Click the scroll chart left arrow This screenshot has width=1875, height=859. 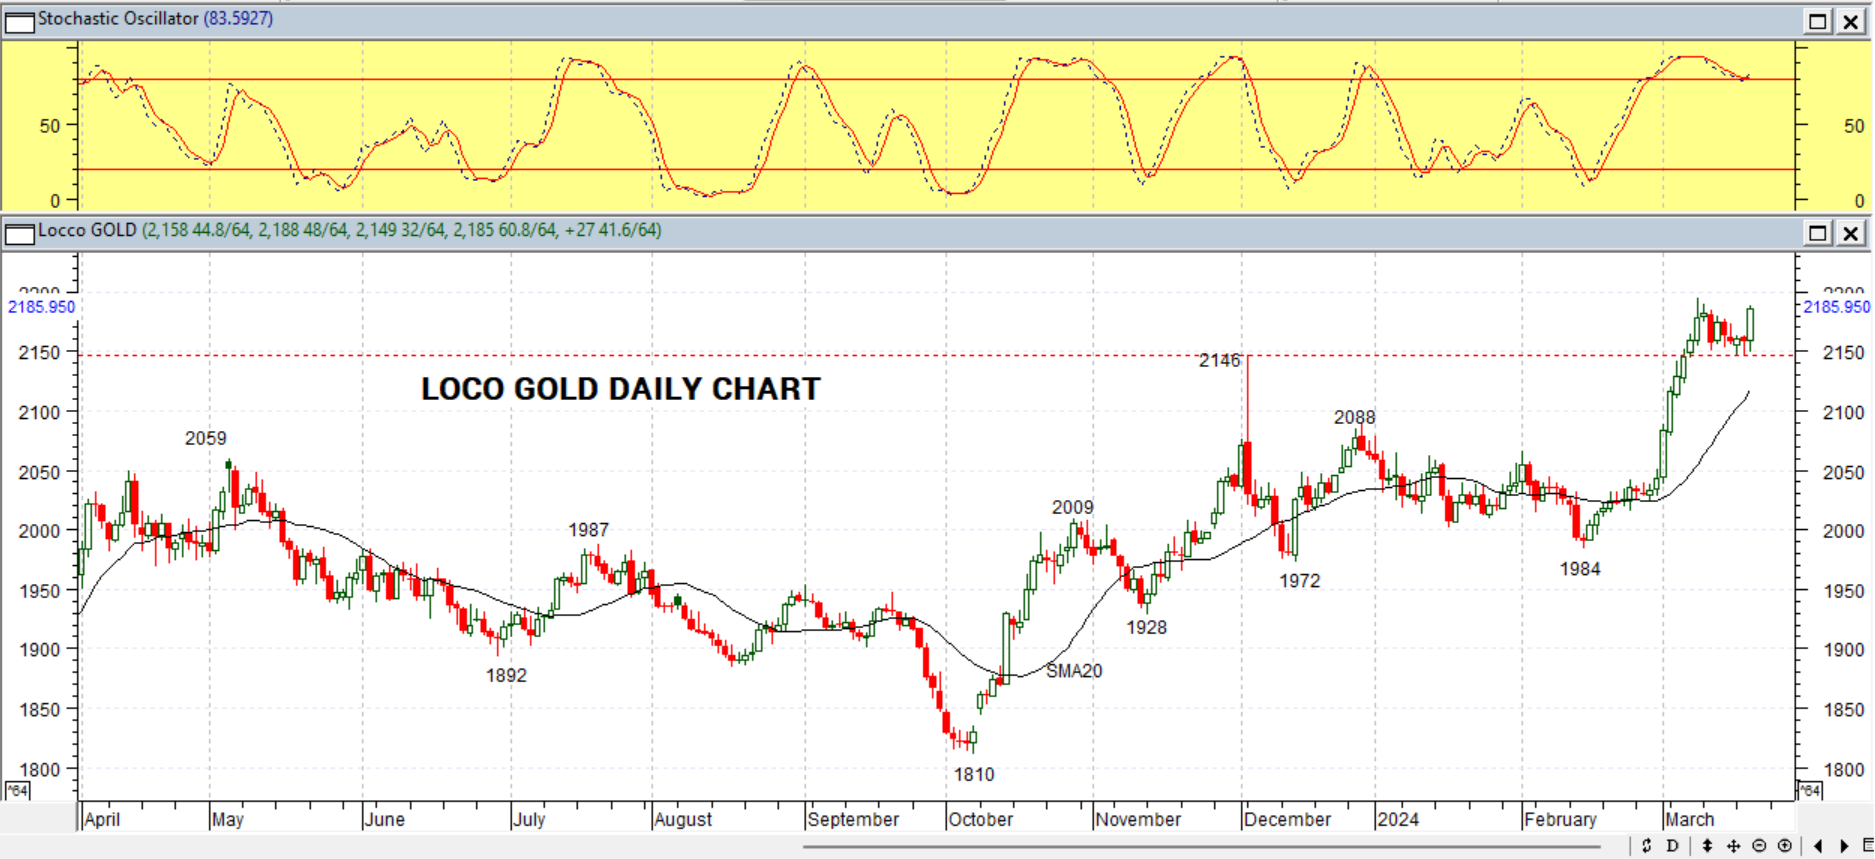coord(1817,846)
